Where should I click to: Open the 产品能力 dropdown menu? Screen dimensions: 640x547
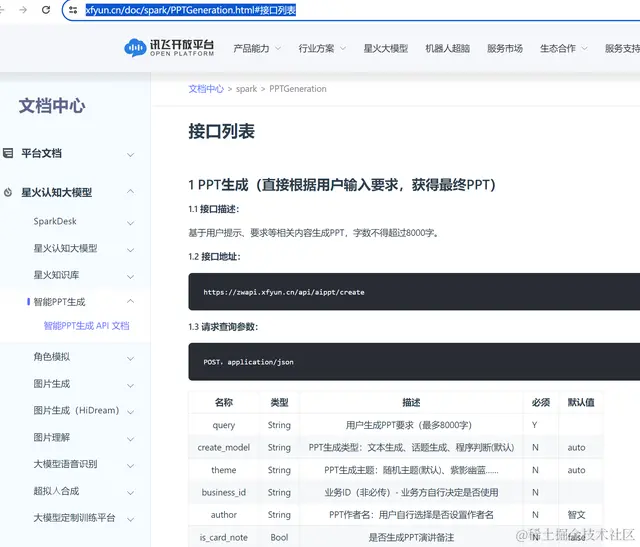[x=257, y=49]
